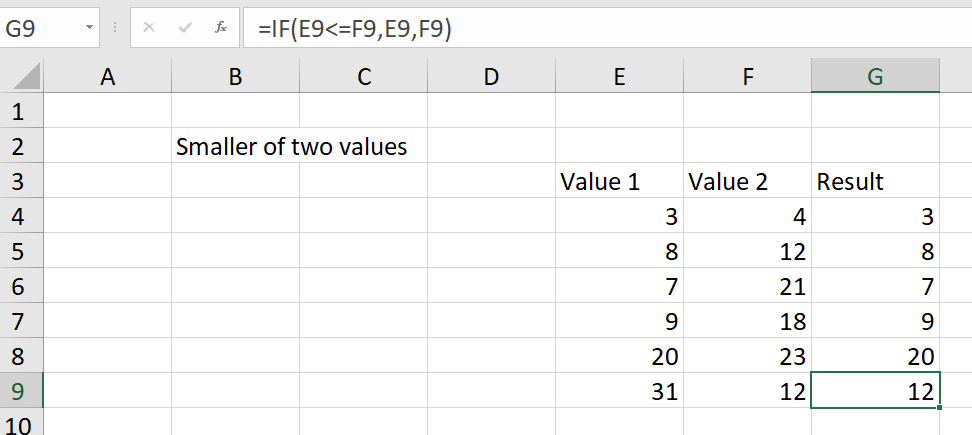Click the formula bar grip dots separator

115,28
